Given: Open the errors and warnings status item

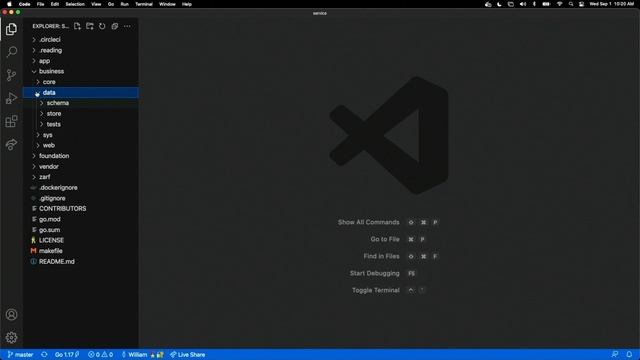Looking at the screenshot, I should click(x=100, y=355).
